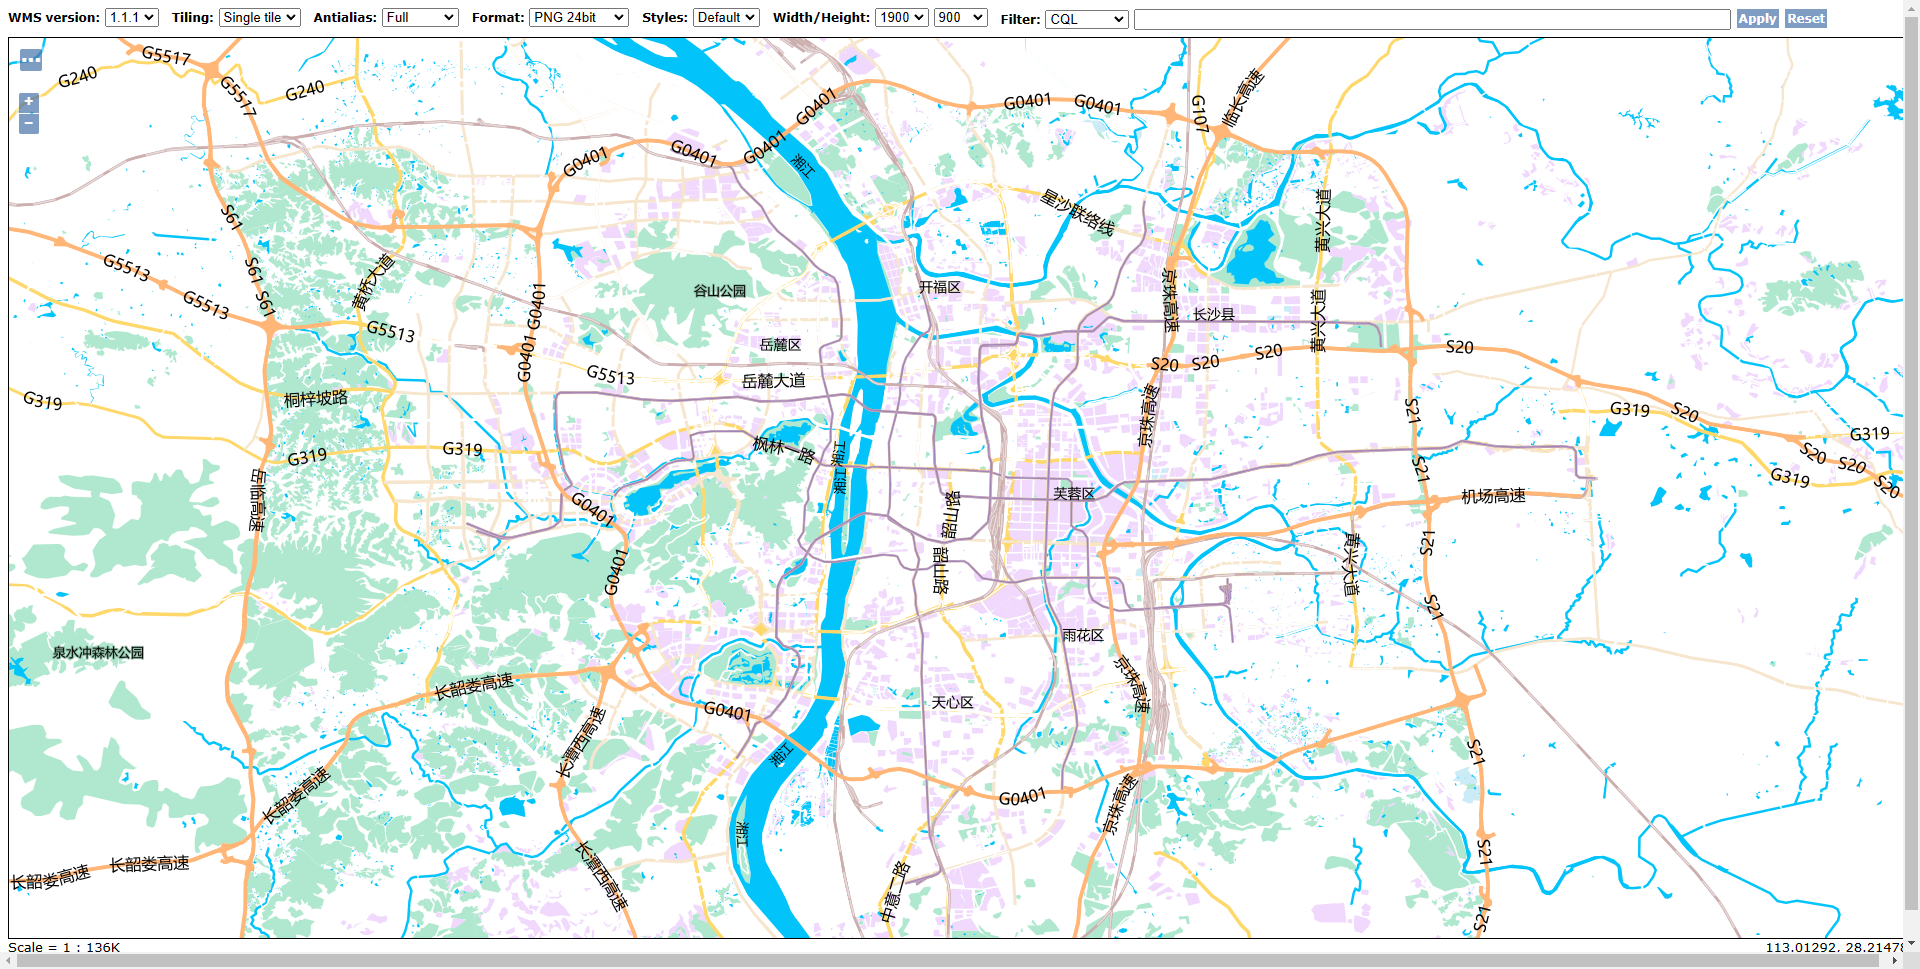Click the Apply filter button
This screenshot has height=969, width=1920.
pos(1757,19)
